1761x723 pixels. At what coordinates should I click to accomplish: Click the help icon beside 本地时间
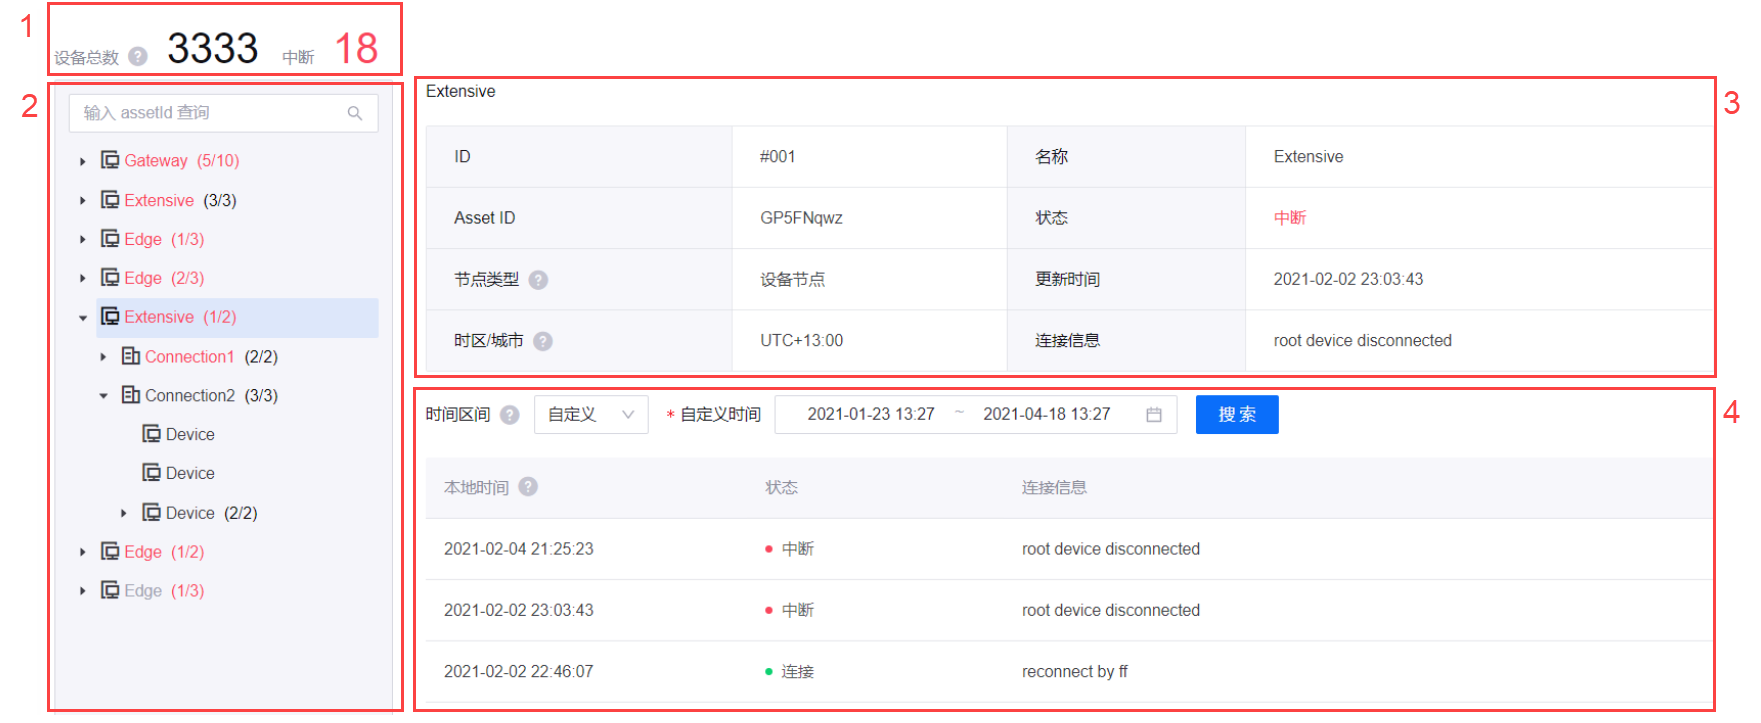[528, 487]
